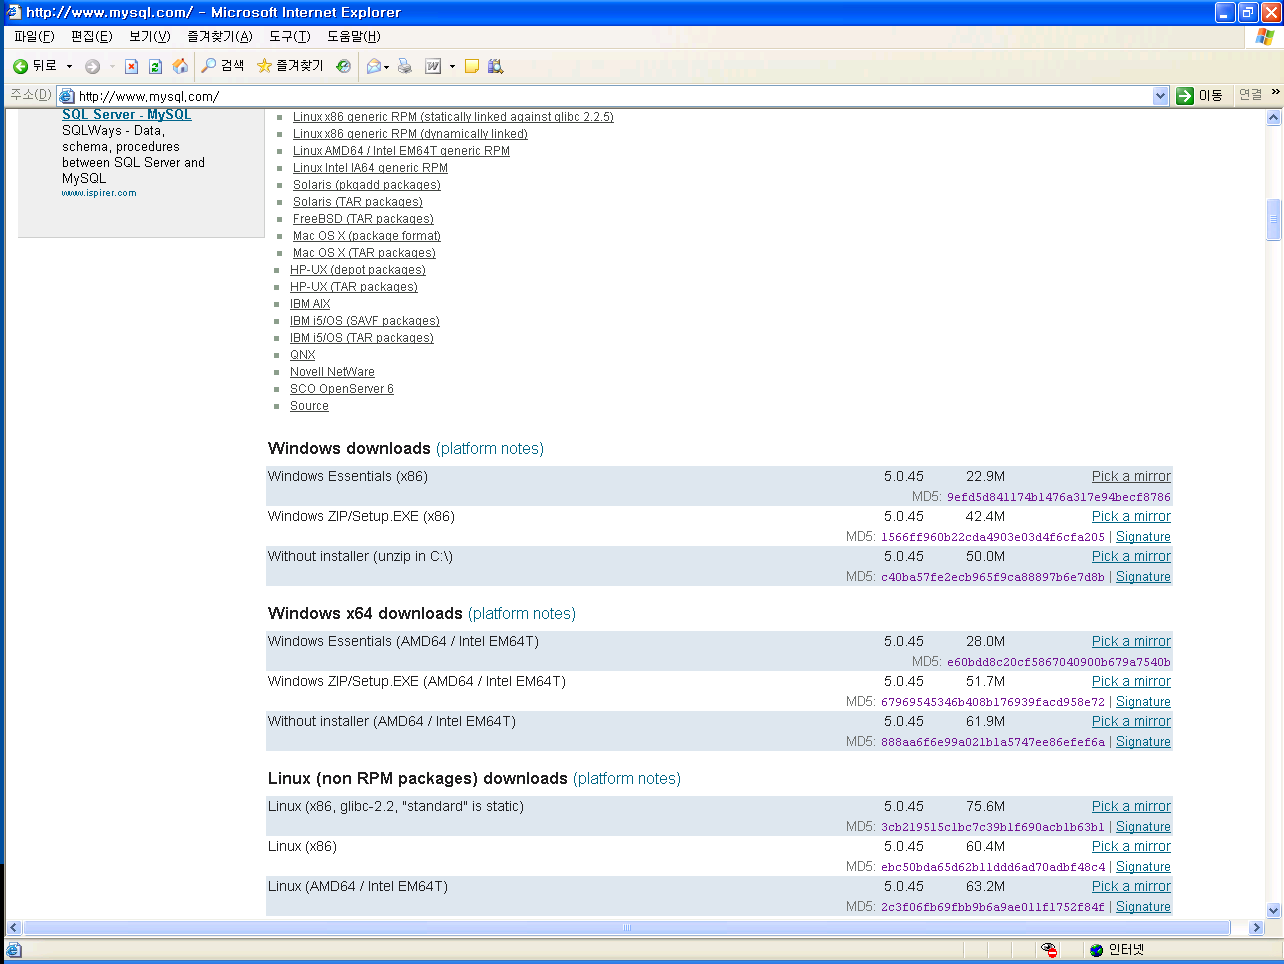Open the 보기(V) menu
This screenshot has width=1284, height=964.
(149, 36)
